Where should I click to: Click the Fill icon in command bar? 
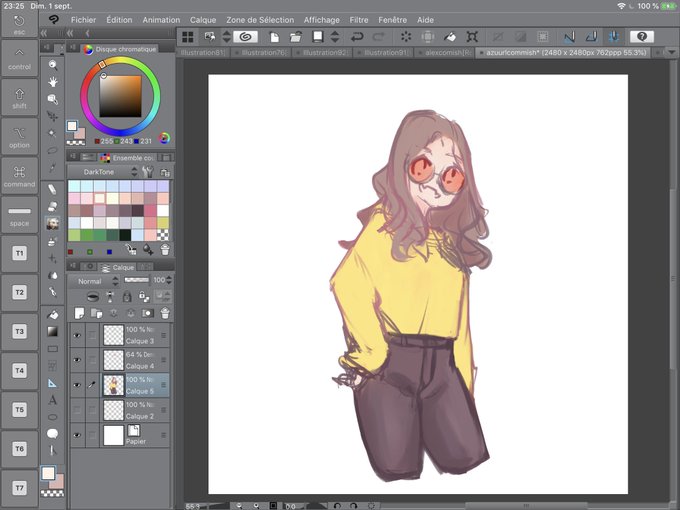(x=450, y=37)
